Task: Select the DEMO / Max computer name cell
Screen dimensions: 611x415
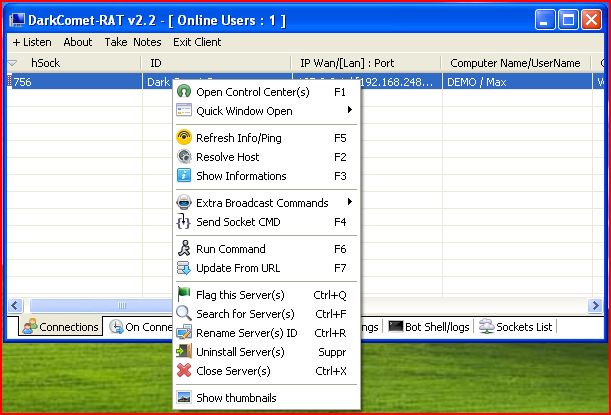Action: [x=517, y=82]
